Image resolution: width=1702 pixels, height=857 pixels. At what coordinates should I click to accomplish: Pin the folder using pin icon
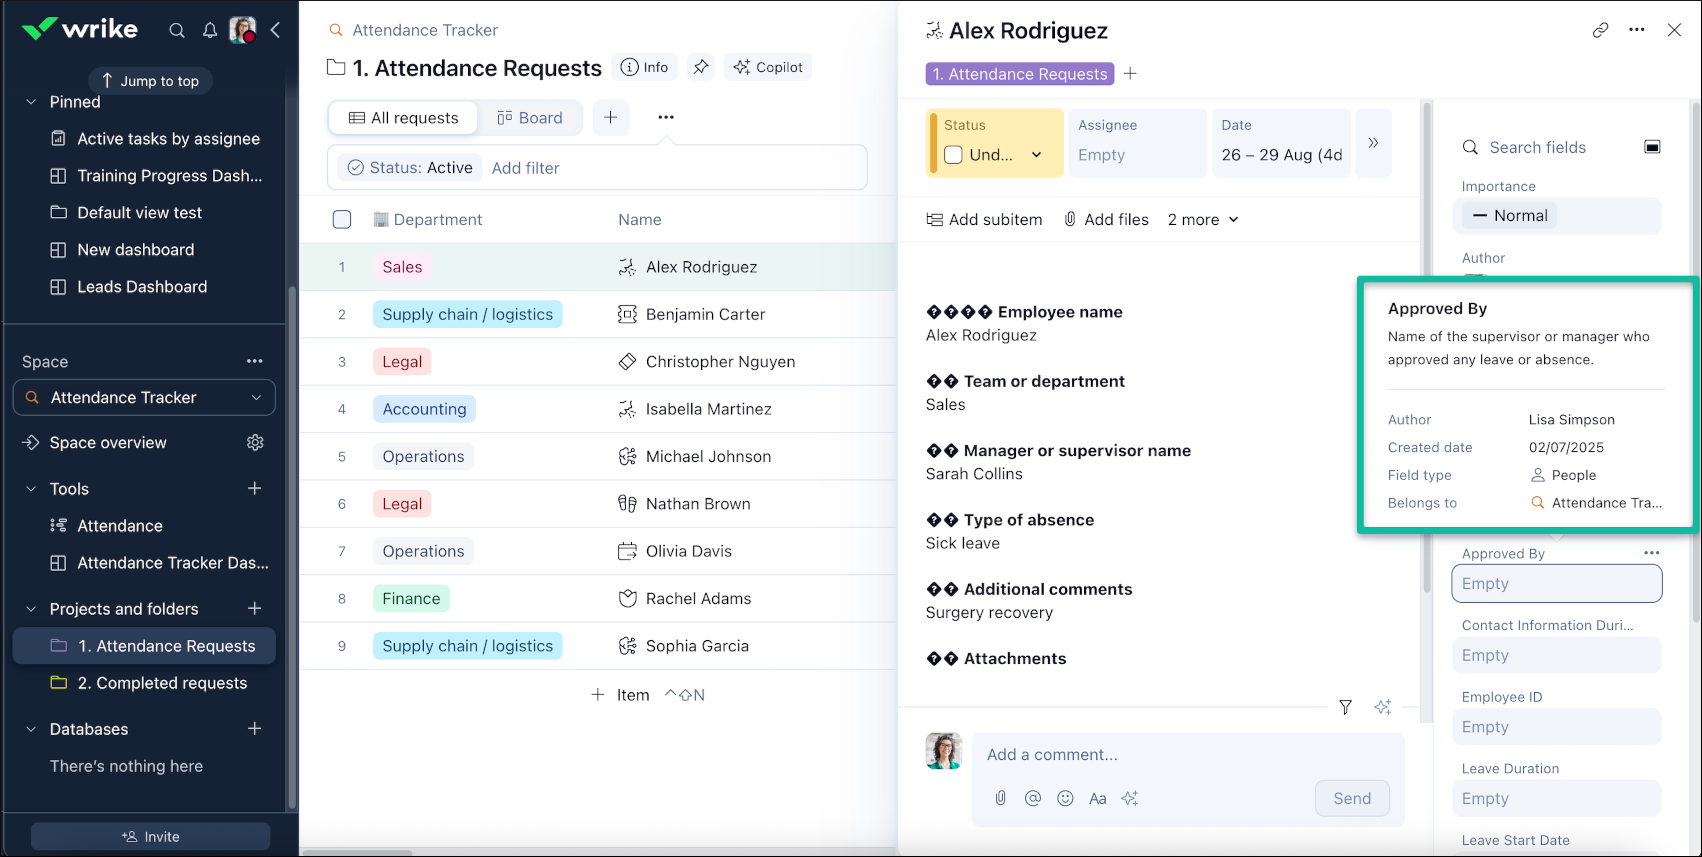point(701,67)
